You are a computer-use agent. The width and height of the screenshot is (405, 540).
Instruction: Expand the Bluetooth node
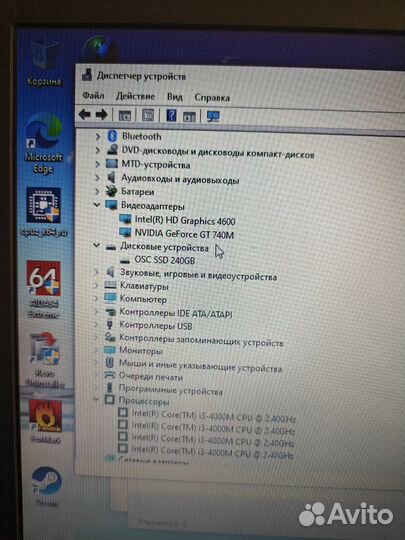click(98, 136)
